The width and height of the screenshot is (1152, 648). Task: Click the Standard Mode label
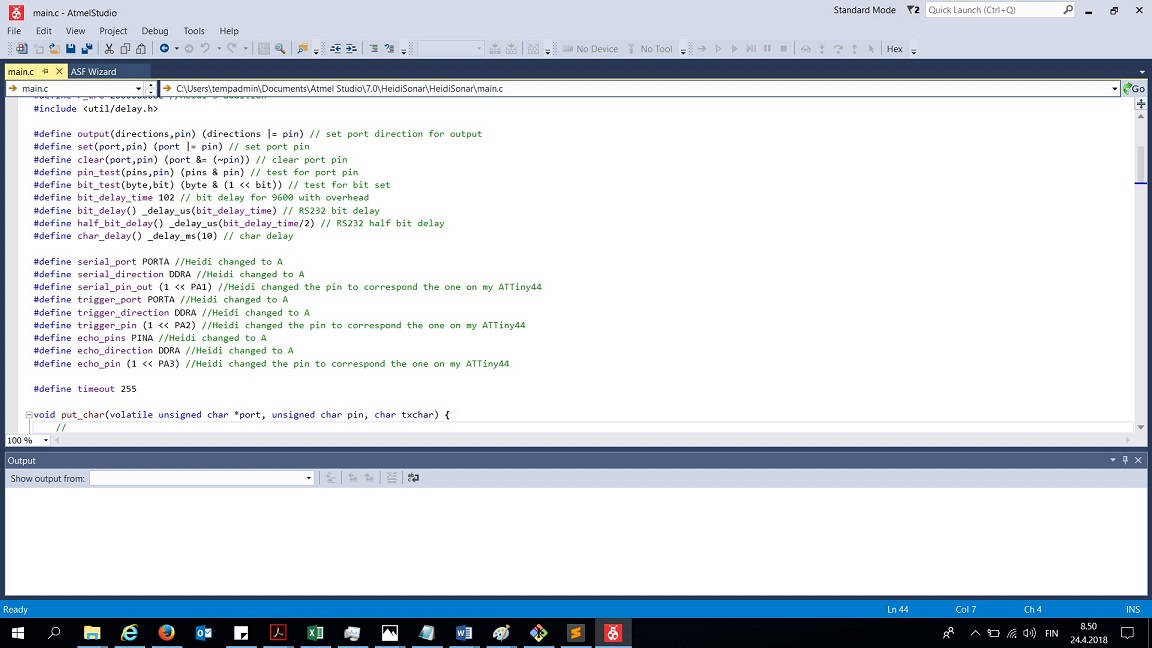point(864,10)
